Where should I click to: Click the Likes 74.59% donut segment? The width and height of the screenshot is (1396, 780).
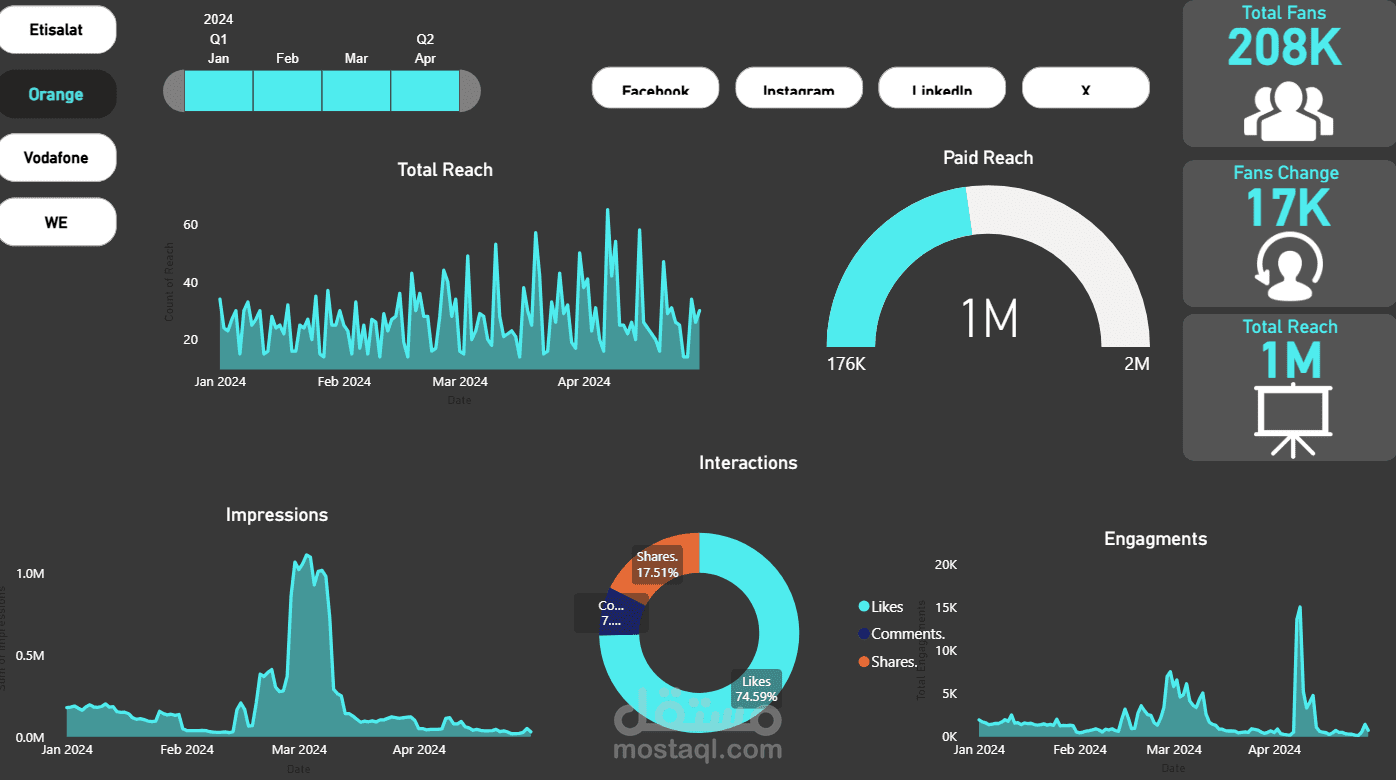pyautogui.click(x=755, y=688)
